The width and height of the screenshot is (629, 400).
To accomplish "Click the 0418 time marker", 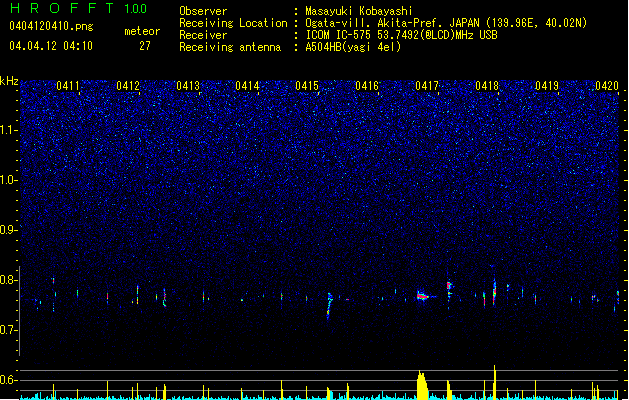I will (487, 86).
